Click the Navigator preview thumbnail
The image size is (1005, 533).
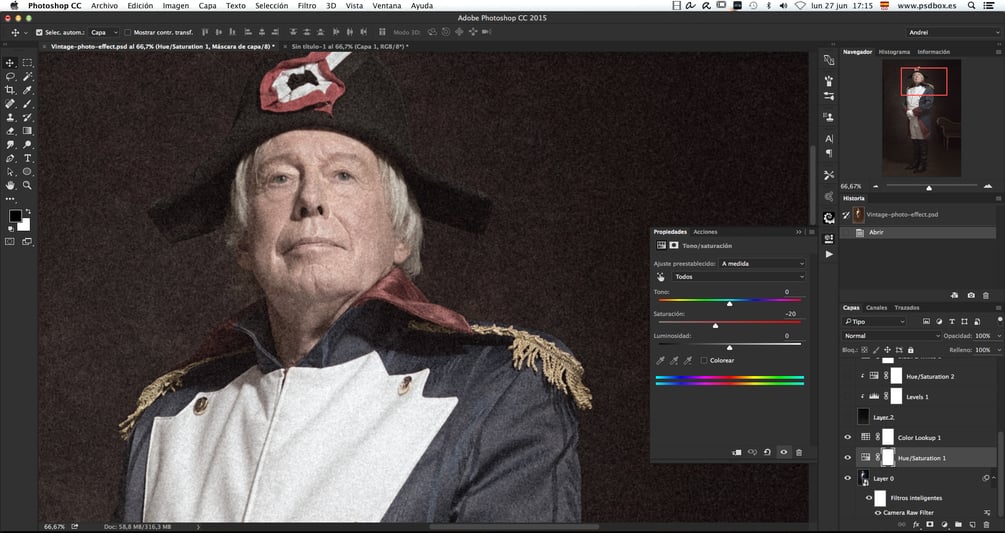pos(921,118)
